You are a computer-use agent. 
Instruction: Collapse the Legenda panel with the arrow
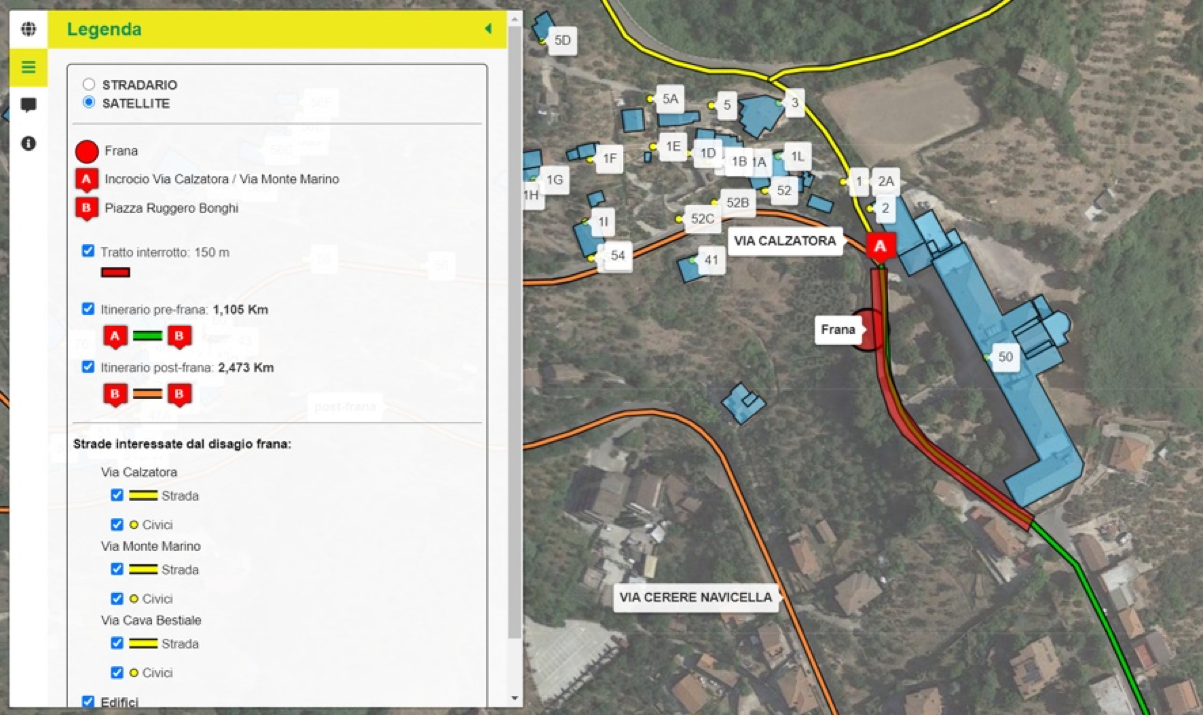click(488, 29)
